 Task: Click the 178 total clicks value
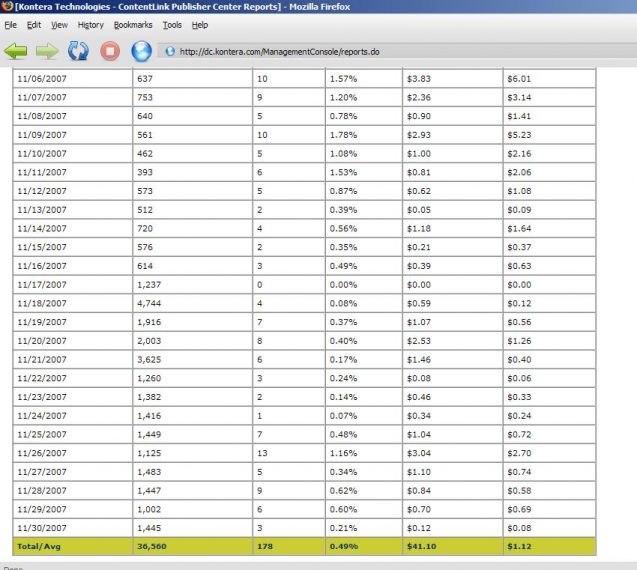pyautogui.click(x=265, y=546)
